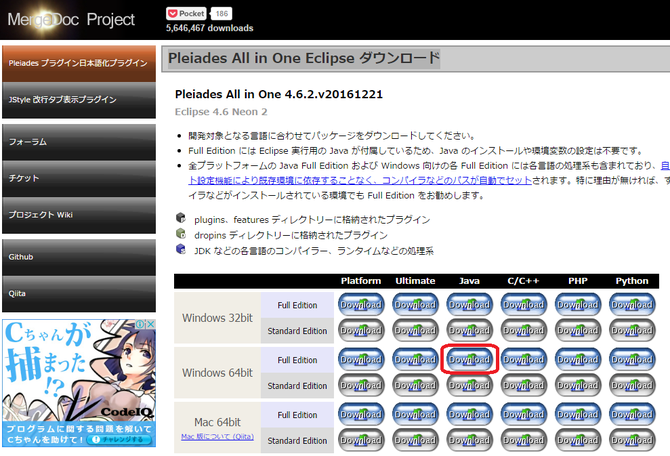This screenshot has width=670, height=456.
Task: Download Windows 64bit Standard Edition PHP
Action: click(578, 385)
